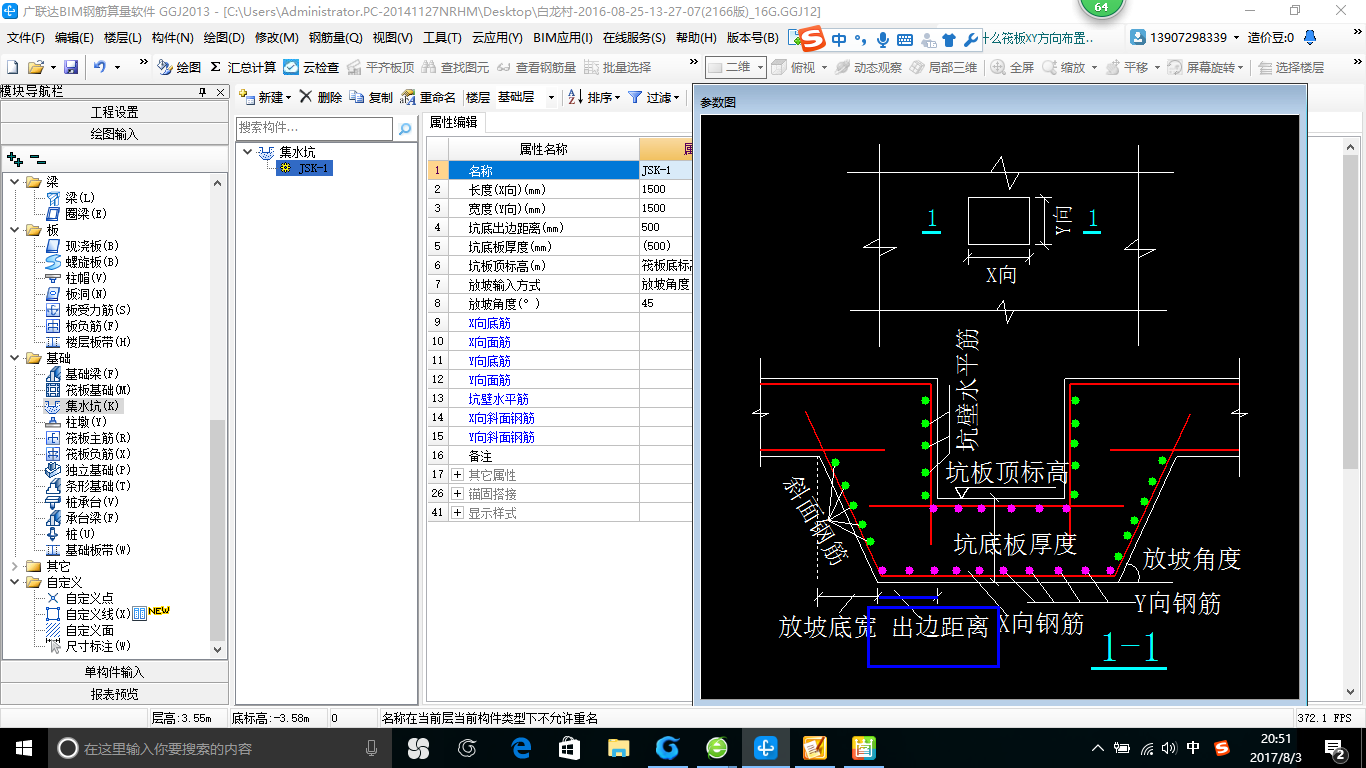Screen dimensions: 1366x768
Task: Open the 新建 dropdown button
Action: tap(265, 97)
